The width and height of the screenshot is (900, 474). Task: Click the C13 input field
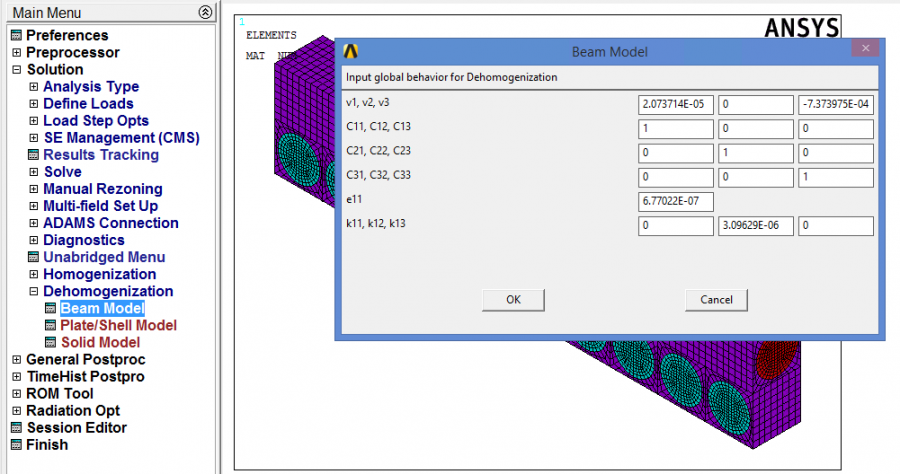(836, 129)
